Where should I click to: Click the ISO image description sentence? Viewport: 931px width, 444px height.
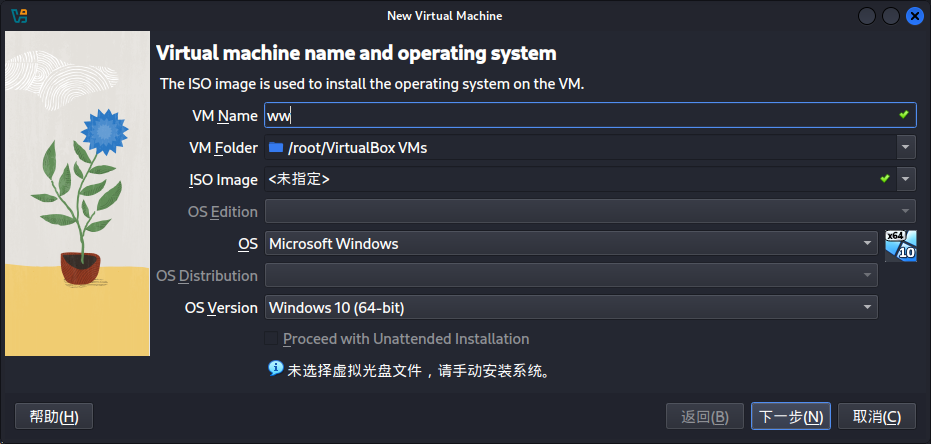tap(372, 84)
